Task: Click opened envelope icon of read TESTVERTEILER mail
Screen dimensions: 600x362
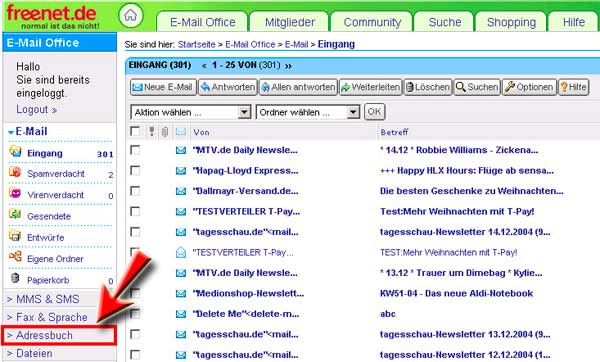Action: 181,252
